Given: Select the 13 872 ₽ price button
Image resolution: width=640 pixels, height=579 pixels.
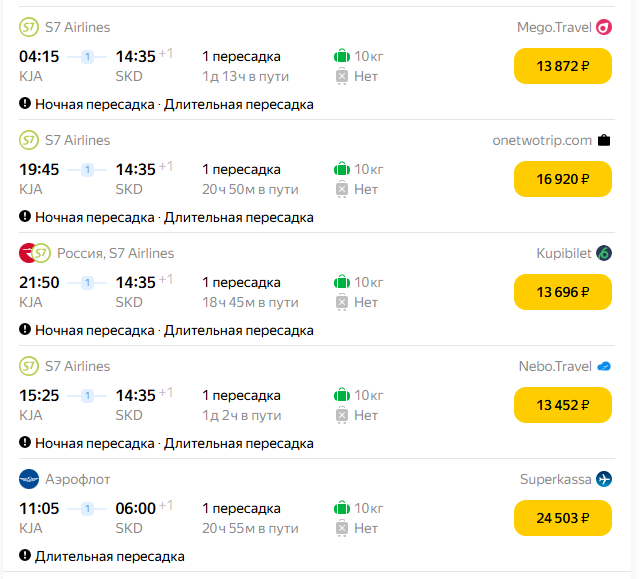Looking at the screenshot, I should [562, 66].
